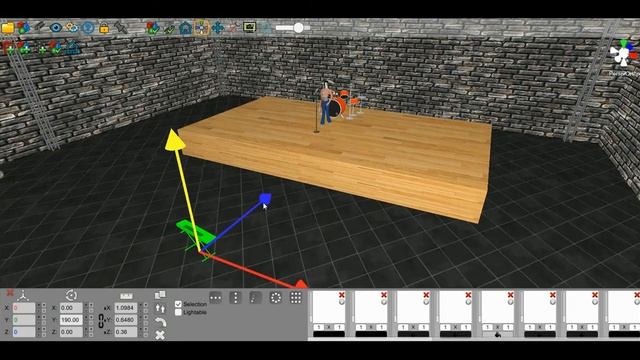This screenshot has height=360, width=640.
Task: Toggle the chain link scale lock
Action: coord(101,320)
